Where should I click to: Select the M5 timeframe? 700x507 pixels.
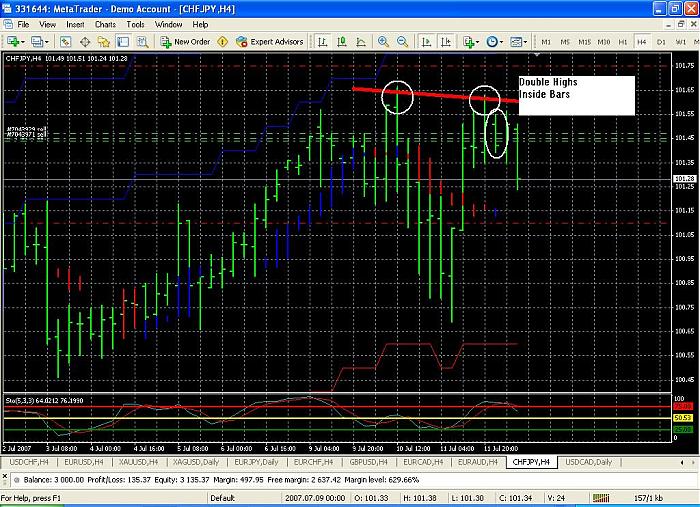click(x=565, y=42)
